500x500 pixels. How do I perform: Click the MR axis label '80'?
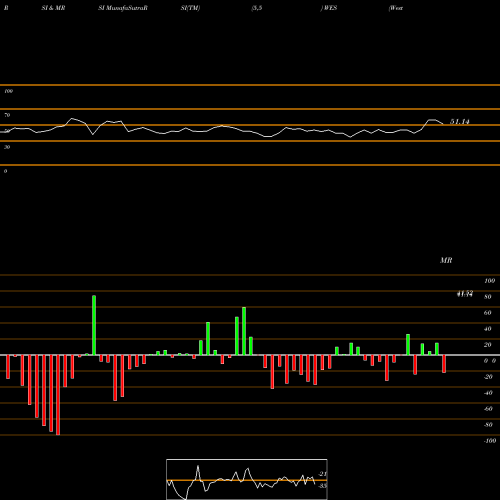click(488, 297)
